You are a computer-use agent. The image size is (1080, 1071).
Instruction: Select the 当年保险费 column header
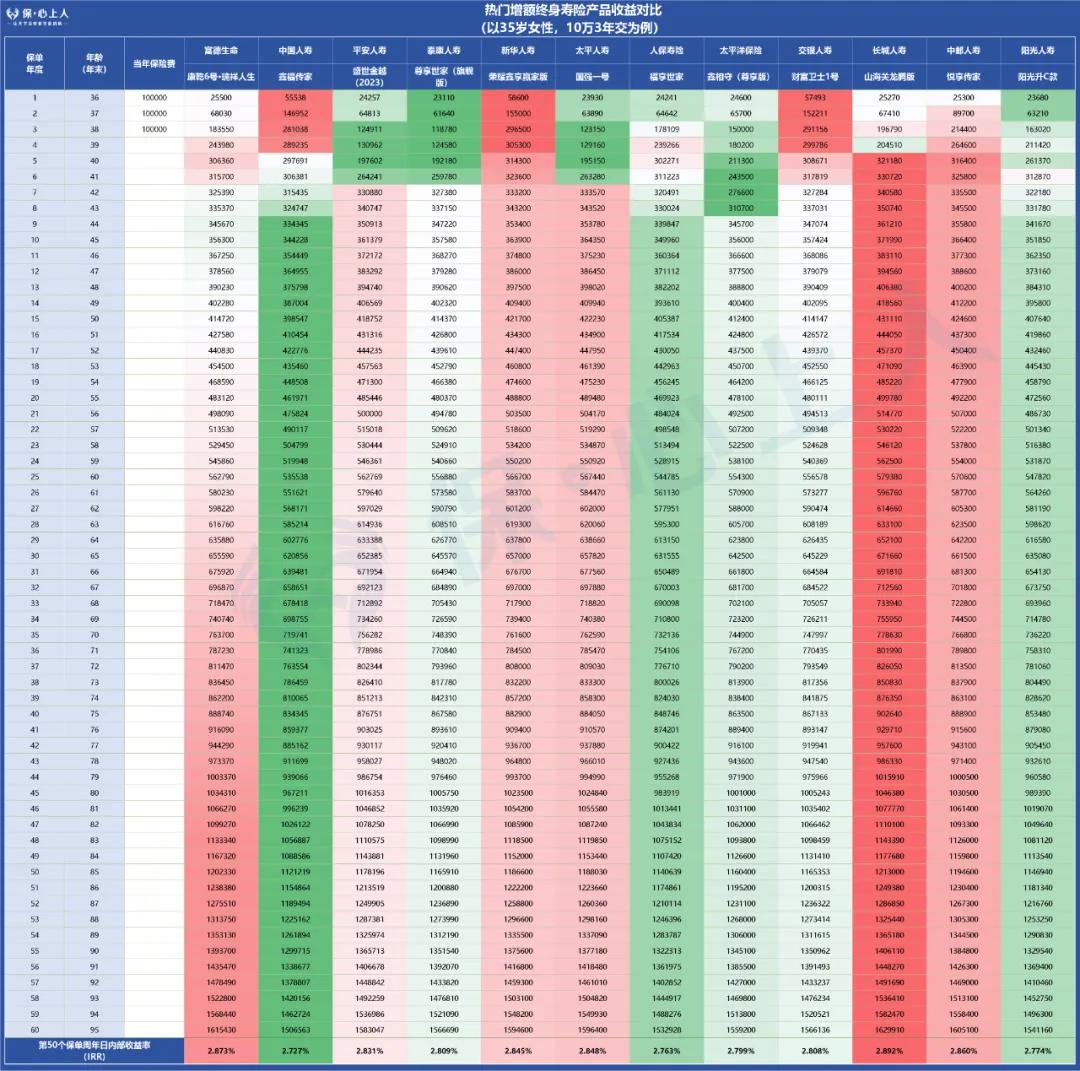(x=155, y=63)
